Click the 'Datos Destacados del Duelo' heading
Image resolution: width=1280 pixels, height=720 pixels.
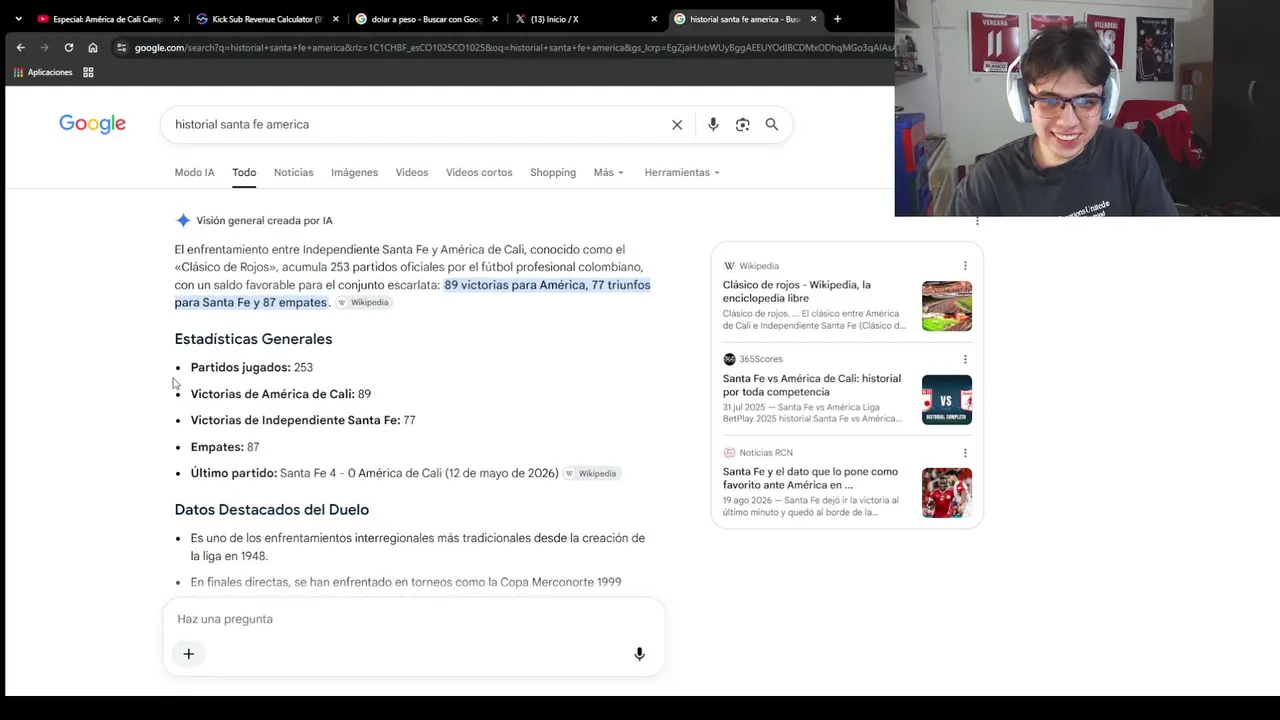[272, 510]
